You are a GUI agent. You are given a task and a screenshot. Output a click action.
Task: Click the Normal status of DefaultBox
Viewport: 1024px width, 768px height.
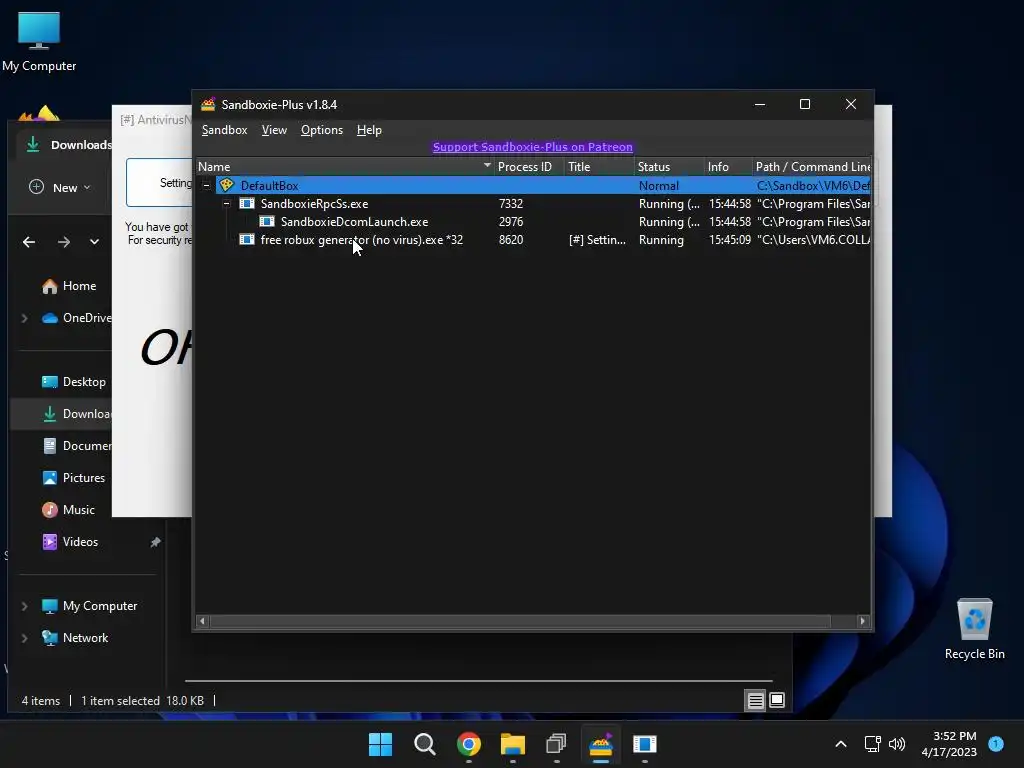659,185
